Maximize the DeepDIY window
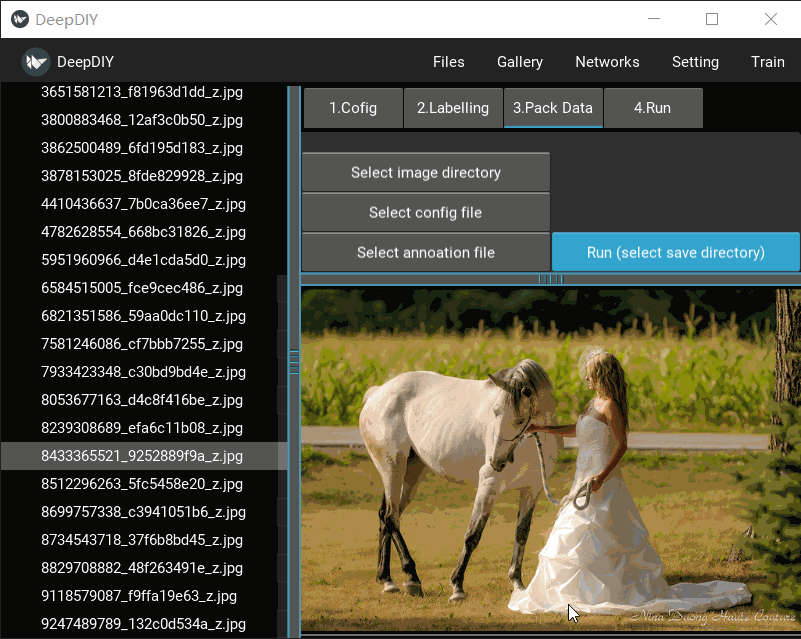The width and height of the screenshot is (801, 639). (x=712, y=19)
